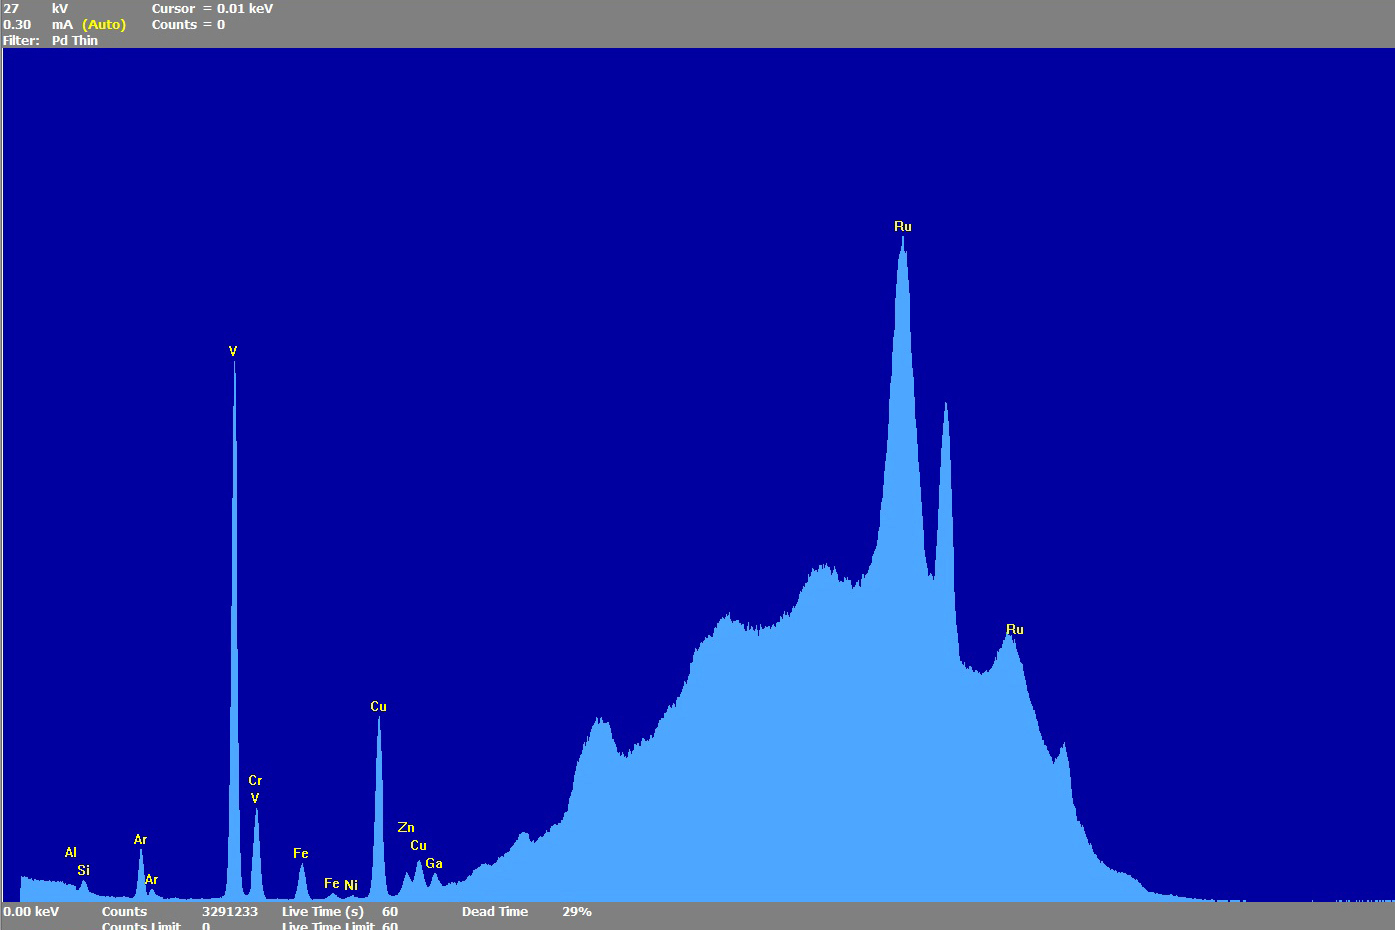The width and height of the screenshot is (1395, 930).
Task: Select the 27 kV voltage value
Action: [12, 8]
